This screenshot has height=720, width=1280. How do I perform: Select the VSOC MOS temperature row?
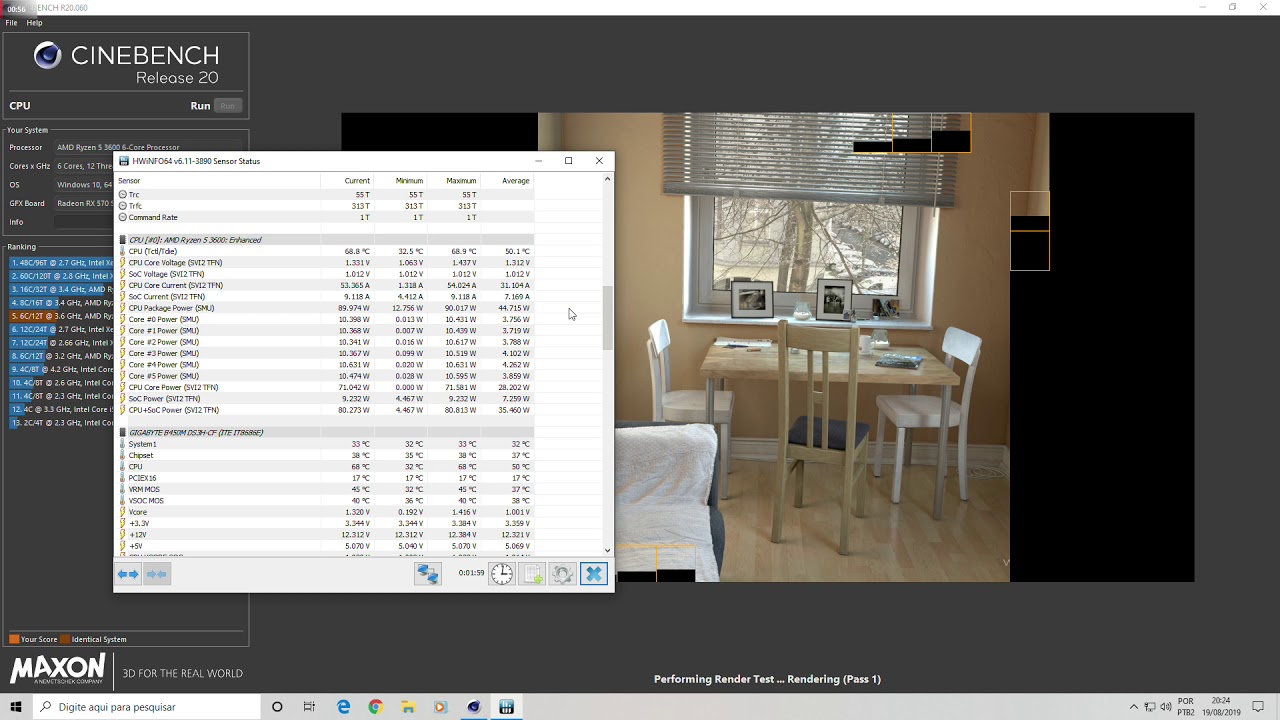pyautogui.click(x=325, y=501)
